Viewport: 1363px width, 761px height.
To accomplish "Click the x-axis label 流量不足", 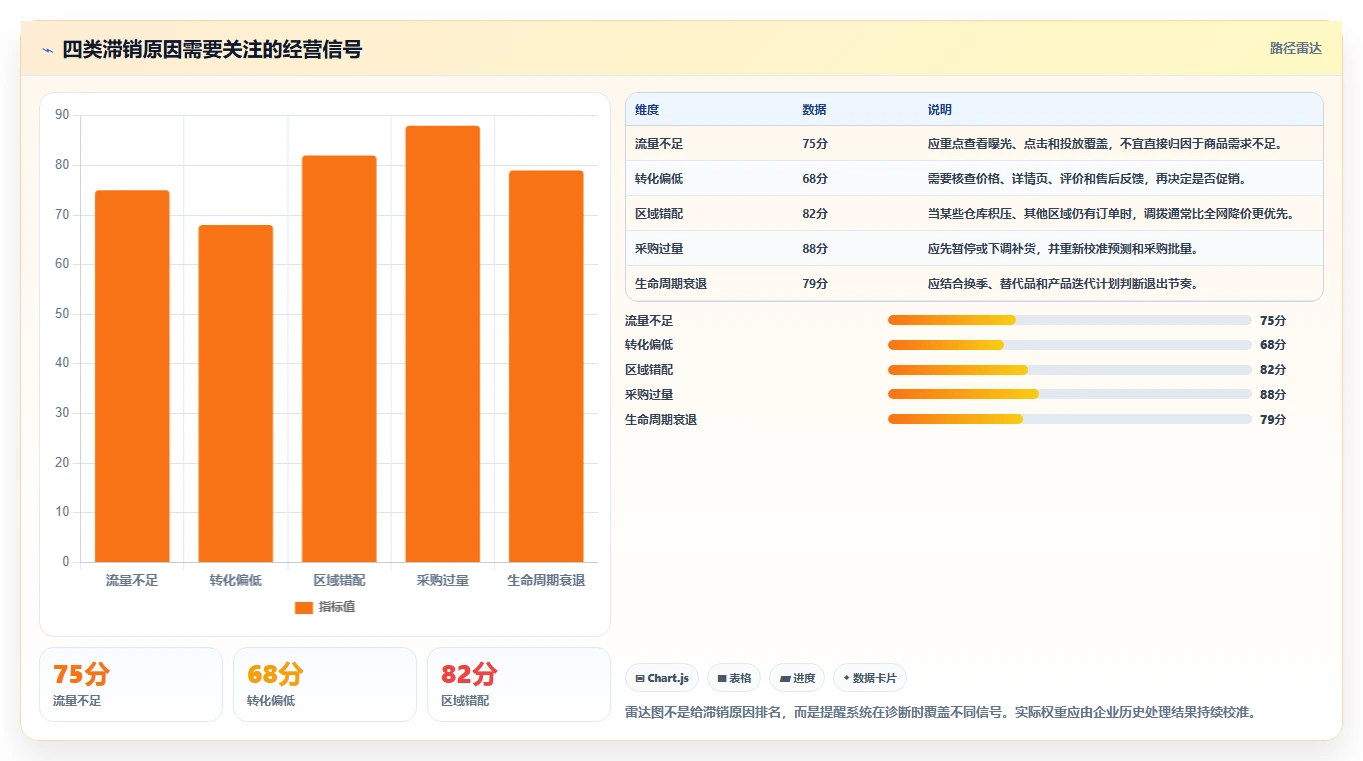I will tap(132, 580).
